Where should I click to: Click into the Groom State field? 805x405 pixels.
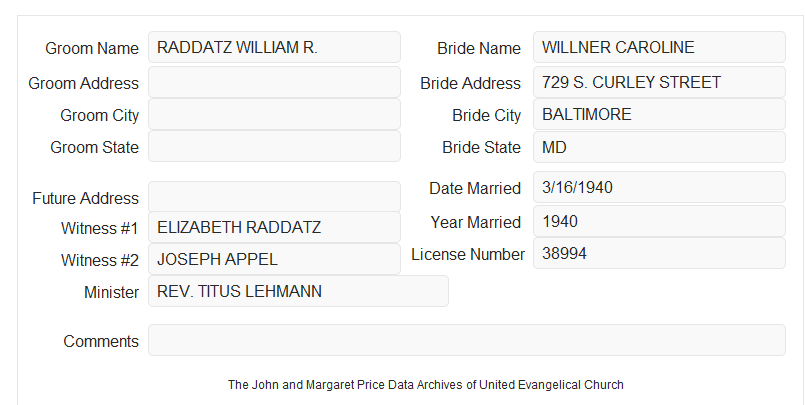tap(274, 146)
